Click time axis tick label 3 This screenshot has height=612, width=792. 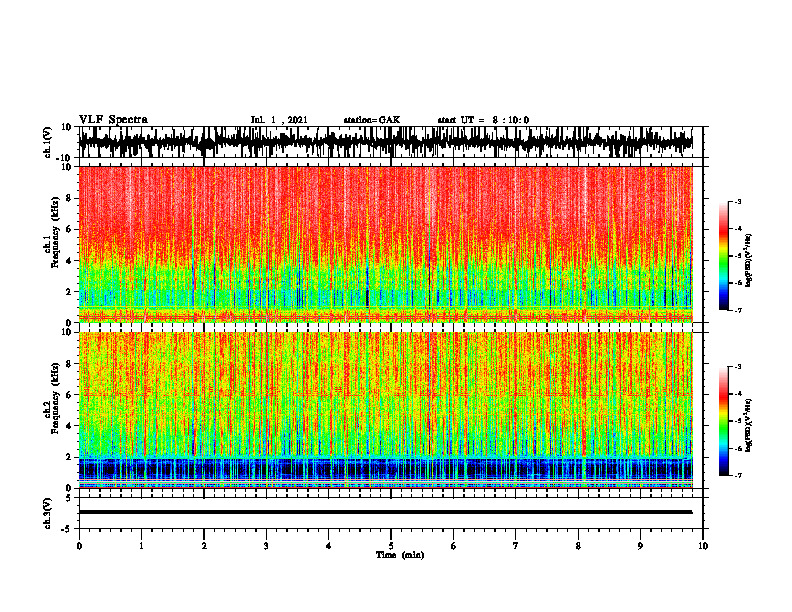(266, 546)
